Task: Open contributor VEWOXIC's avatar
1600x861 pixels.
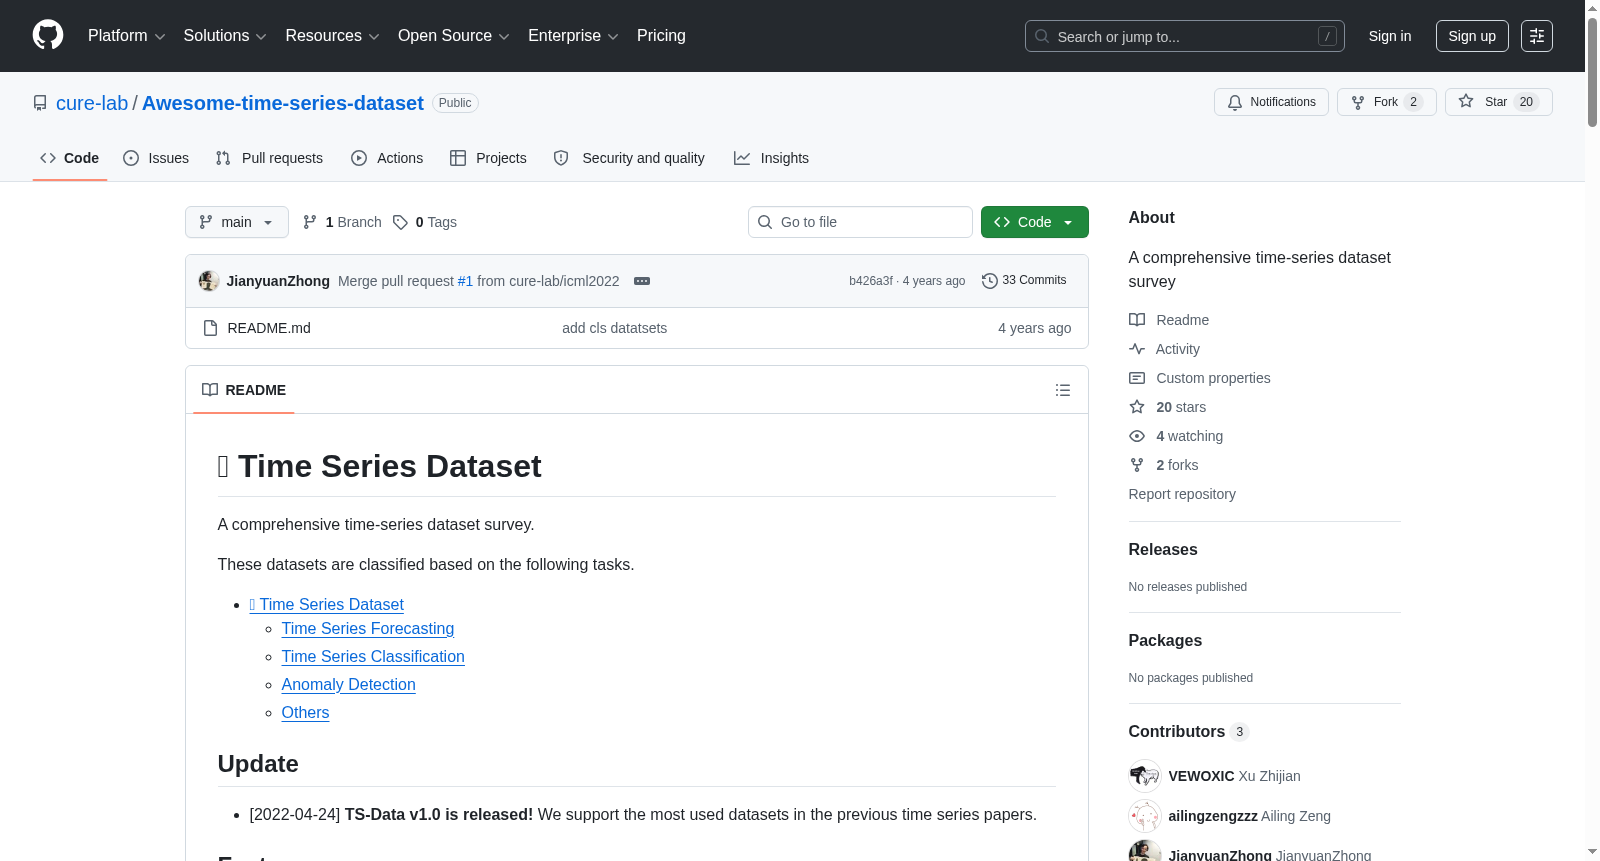Action: [1145, 776]
